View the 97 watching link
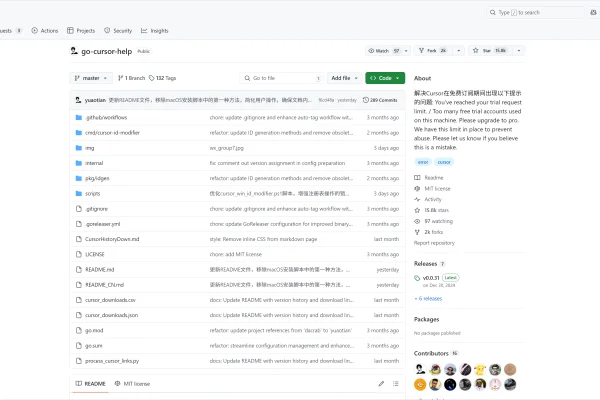600x400 pixels. (x=434, y=221)
